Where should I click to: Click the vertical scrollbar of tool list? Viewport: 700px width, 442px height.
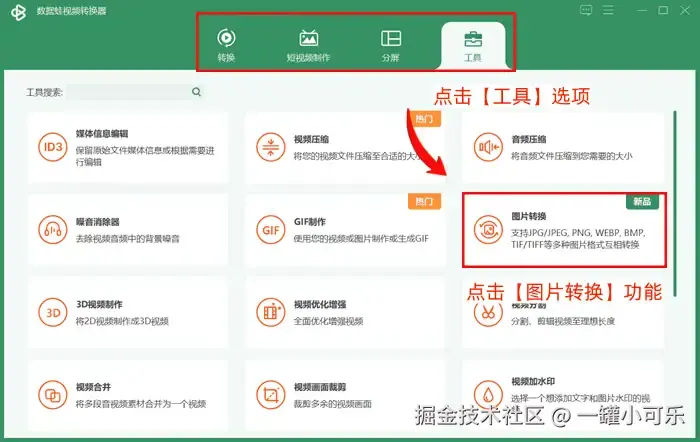(675, 204)
